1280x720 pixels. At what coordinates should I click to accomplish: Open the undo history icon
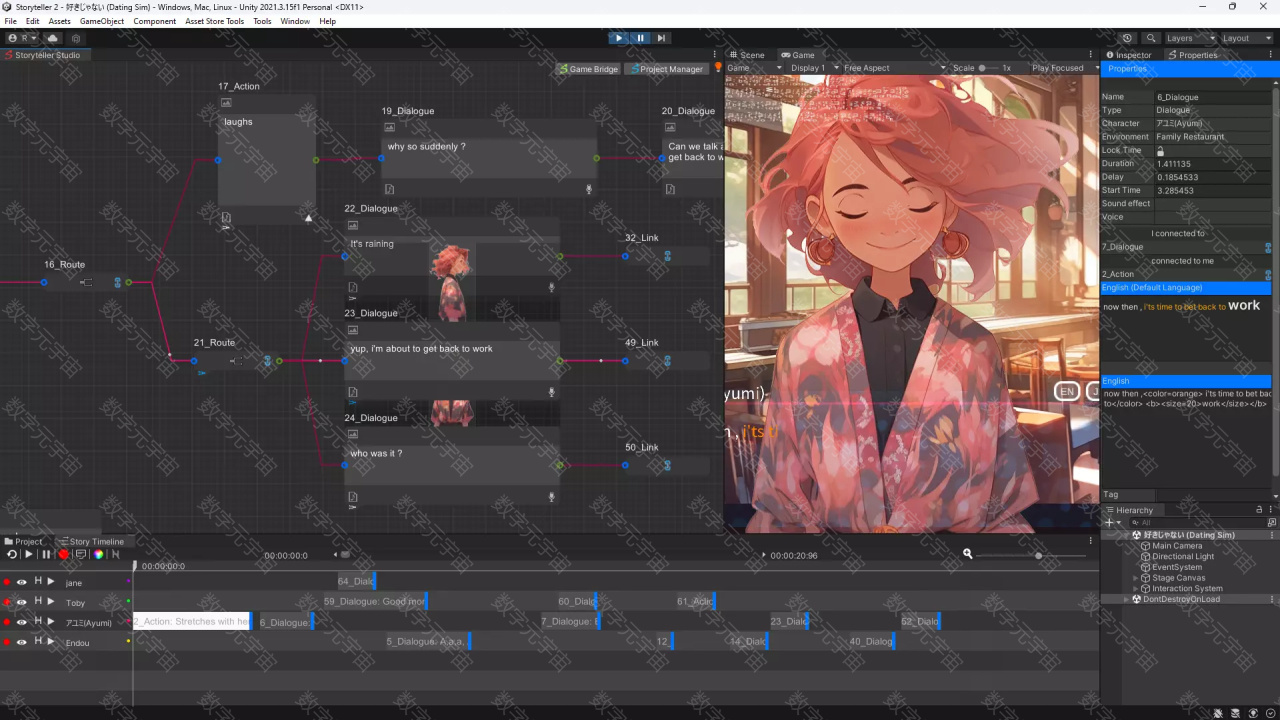point(1128,38)
